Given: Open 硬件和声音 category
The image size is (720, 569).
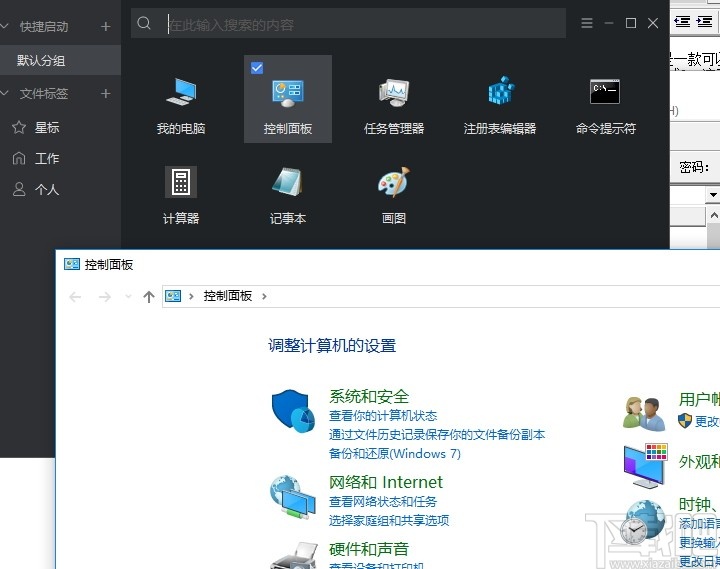Looking at the screenshot, I should [x=369, y=549].
